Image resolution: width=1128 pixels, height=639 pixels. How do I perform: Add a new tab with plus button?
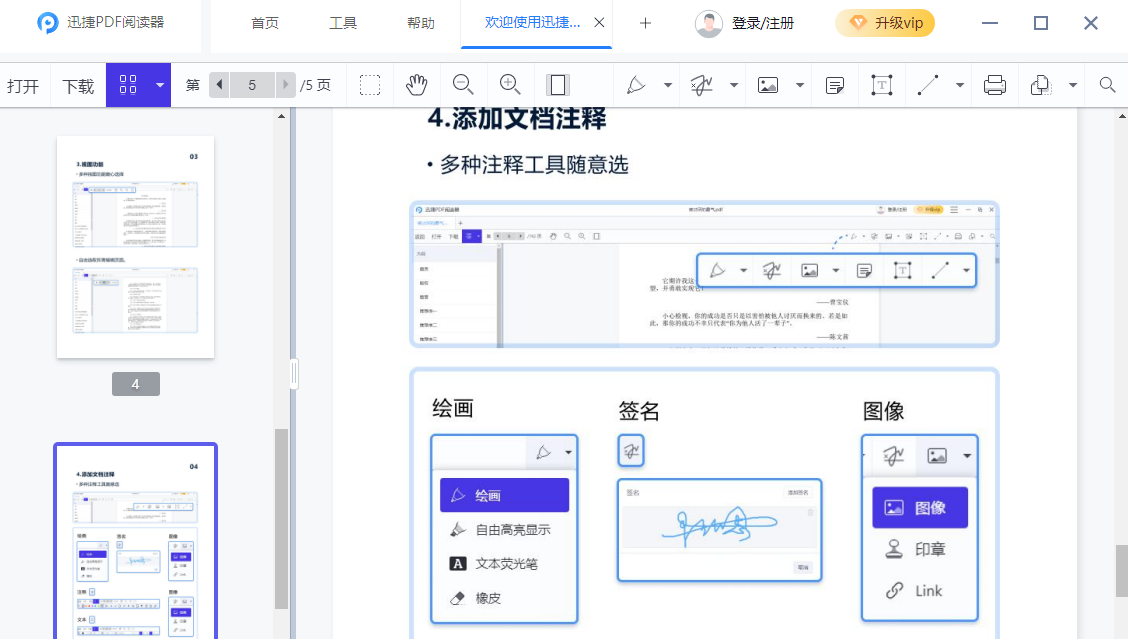[x=645, y=23]
